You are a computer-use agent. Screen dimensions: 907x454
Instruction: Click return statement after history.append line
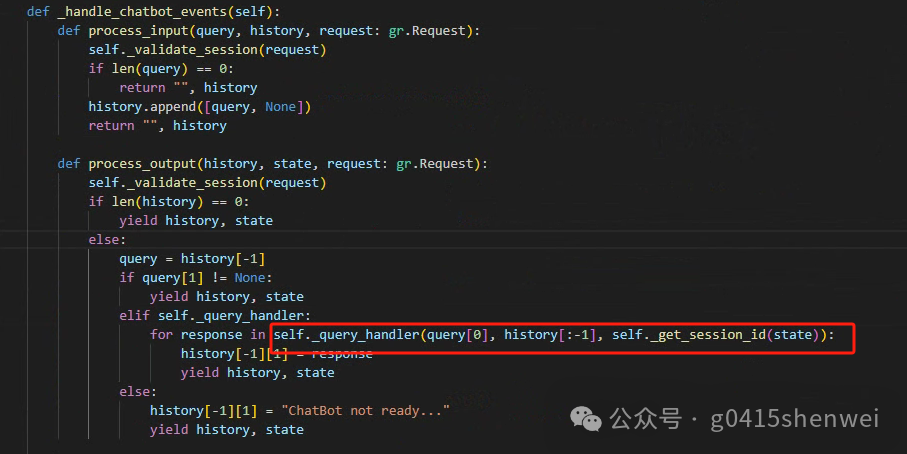157,126
